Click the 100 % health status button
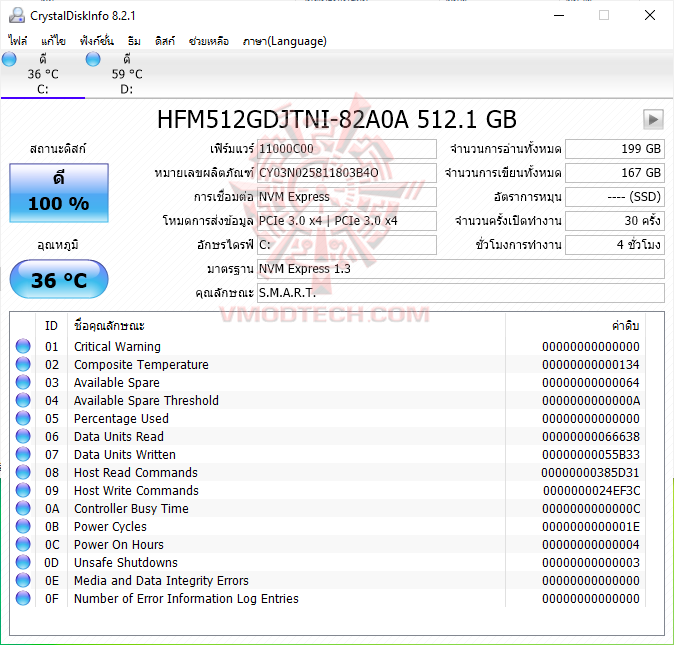 click(58, 193)
